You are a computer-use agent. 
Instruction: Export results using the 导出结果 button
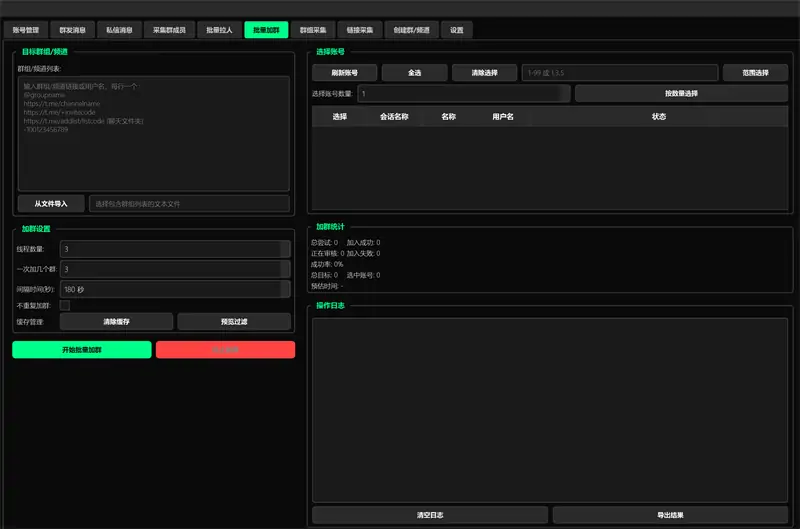(x=670, y=515)
